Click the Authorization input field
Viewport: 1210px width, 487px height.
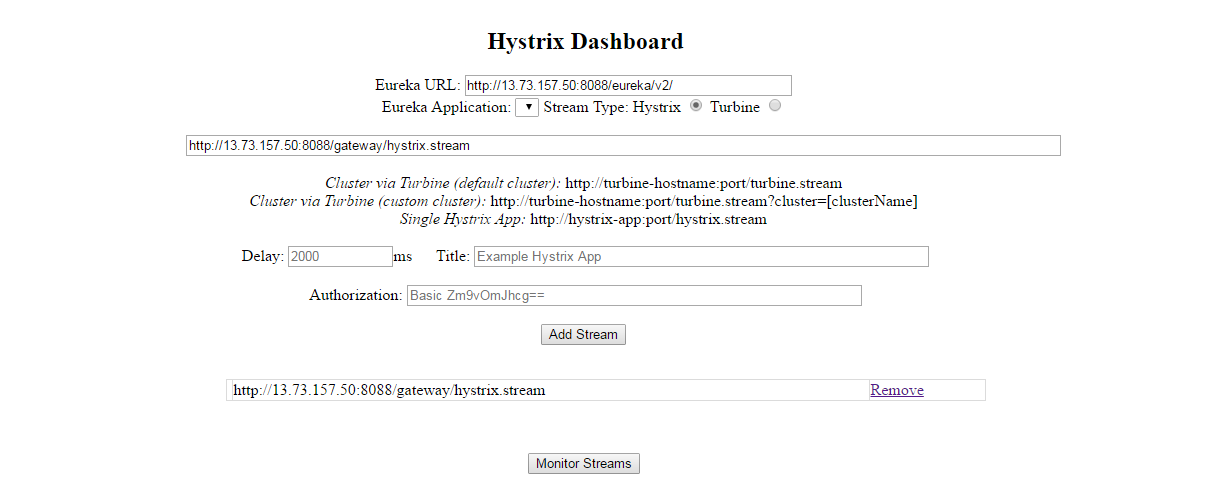pyautogui.click(x=634, y=296)
